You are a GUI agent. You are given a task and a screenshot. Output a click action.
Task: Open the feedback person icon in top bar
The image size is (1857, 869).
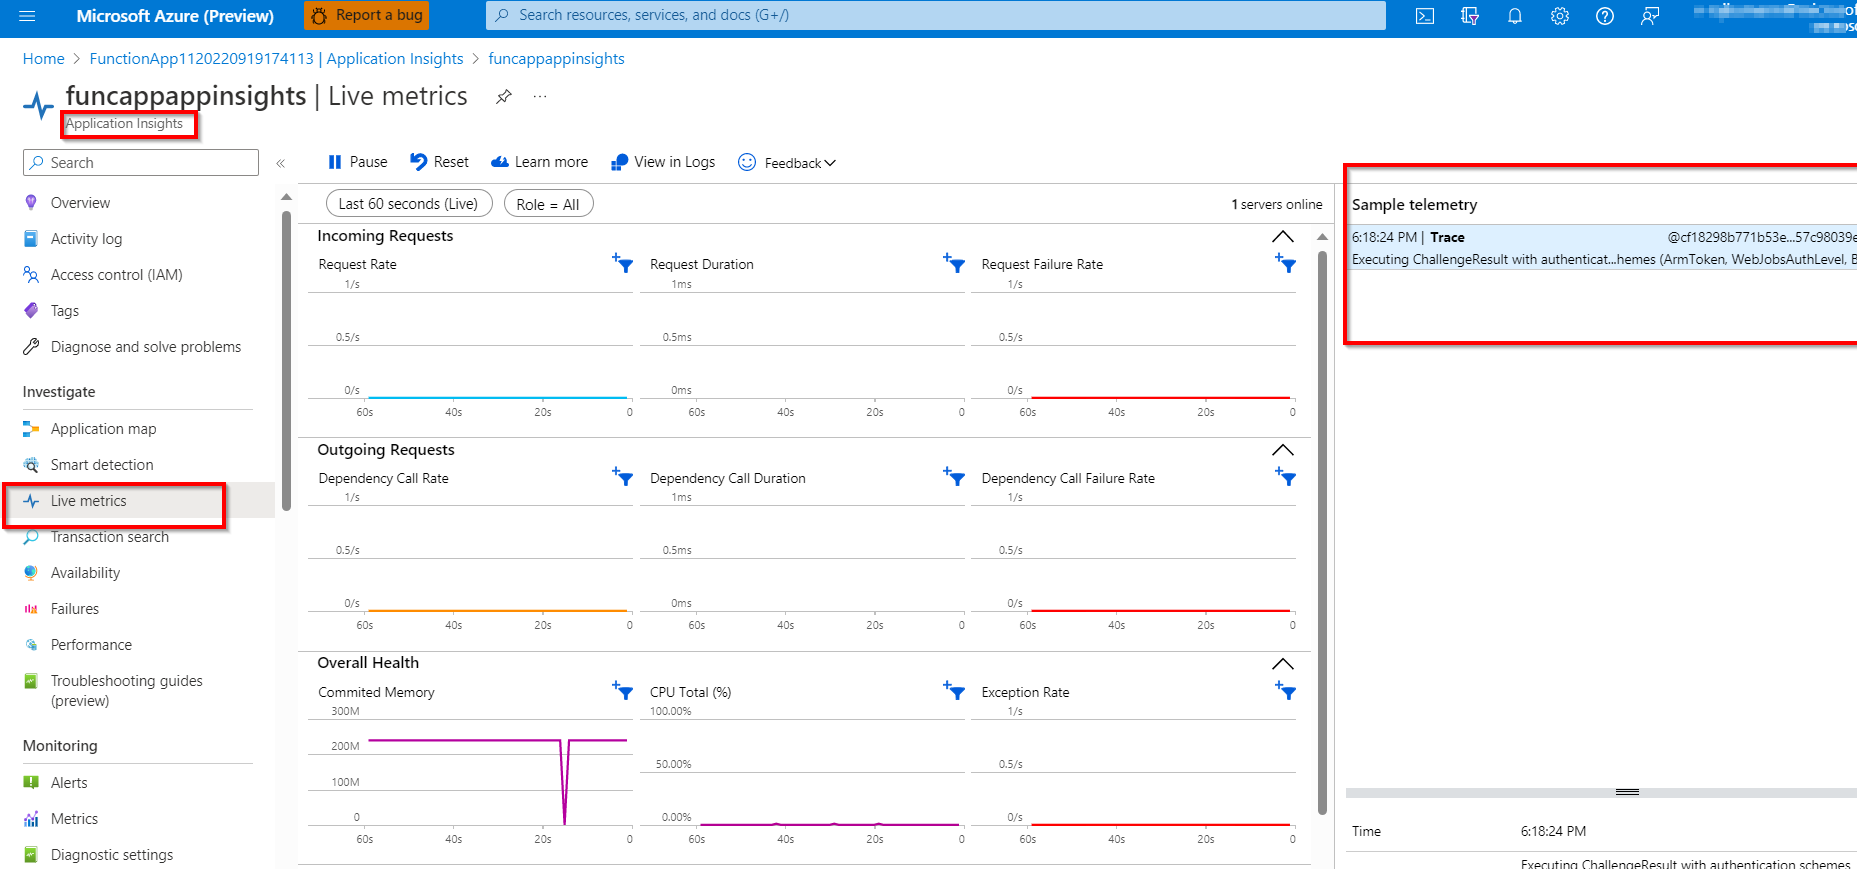pos(1650,16)
